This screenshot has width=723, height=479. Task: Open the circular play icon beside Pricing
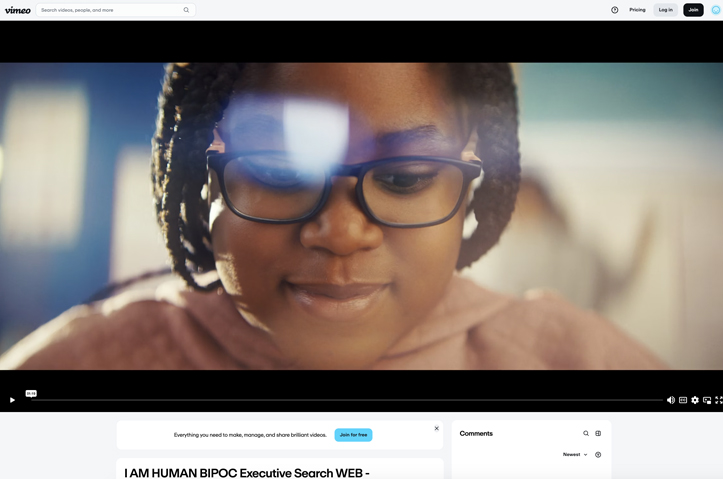[x=615, y=10]
